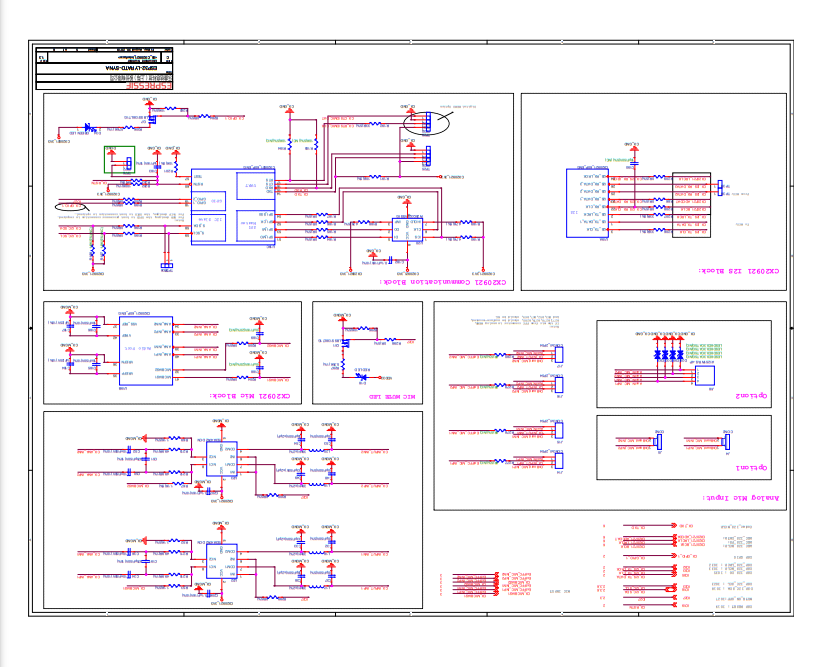Click the black-circled net label near IC

(71, 206)
